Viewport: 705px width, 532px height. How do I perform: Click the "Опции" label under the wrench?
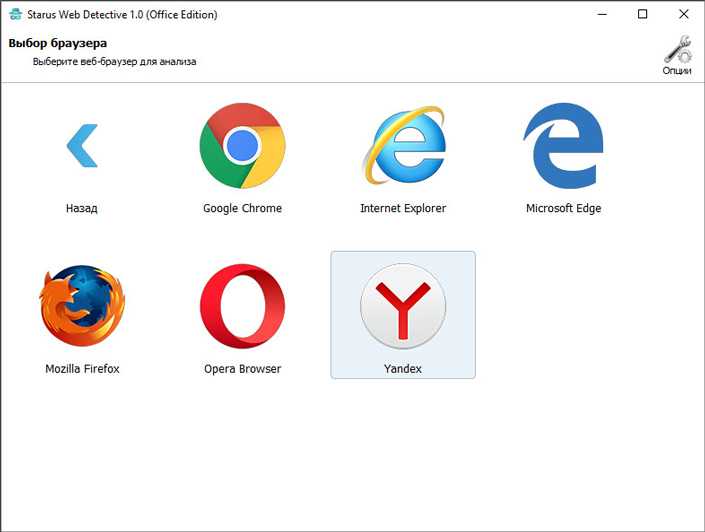coord(677,71)
